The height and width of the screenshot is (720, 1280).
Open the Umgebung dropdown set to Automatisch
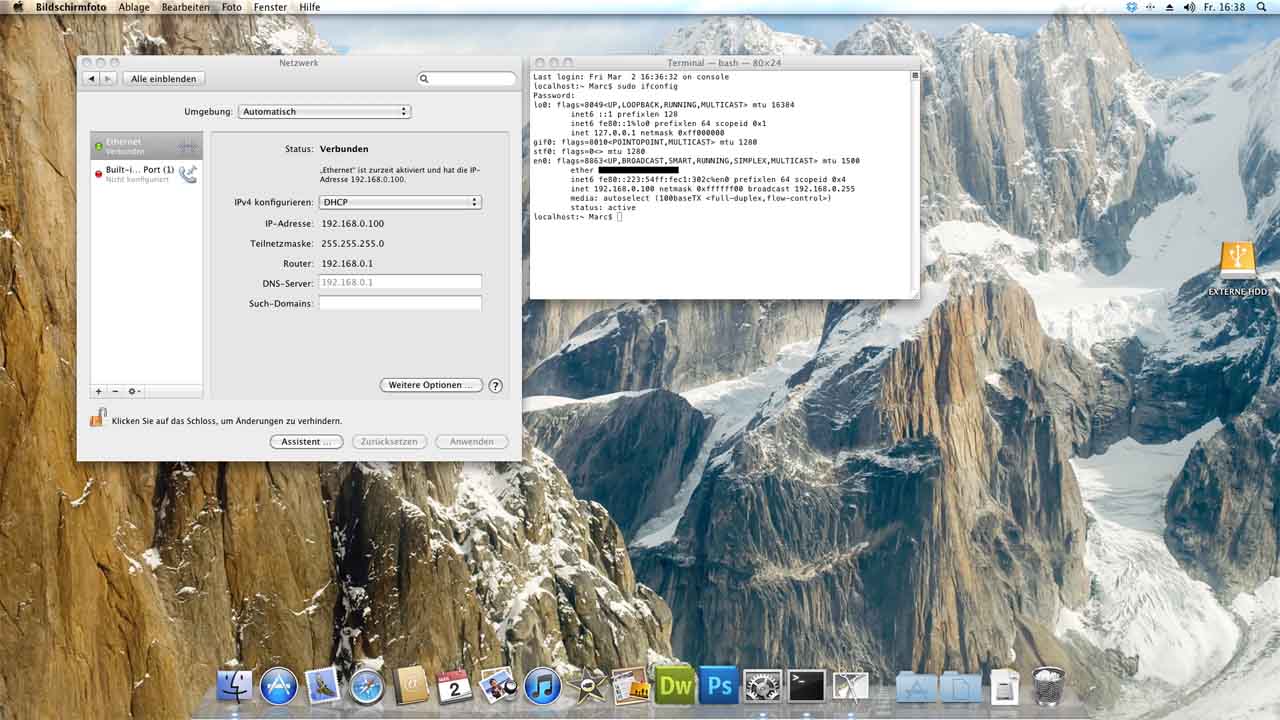coord(325,112)
